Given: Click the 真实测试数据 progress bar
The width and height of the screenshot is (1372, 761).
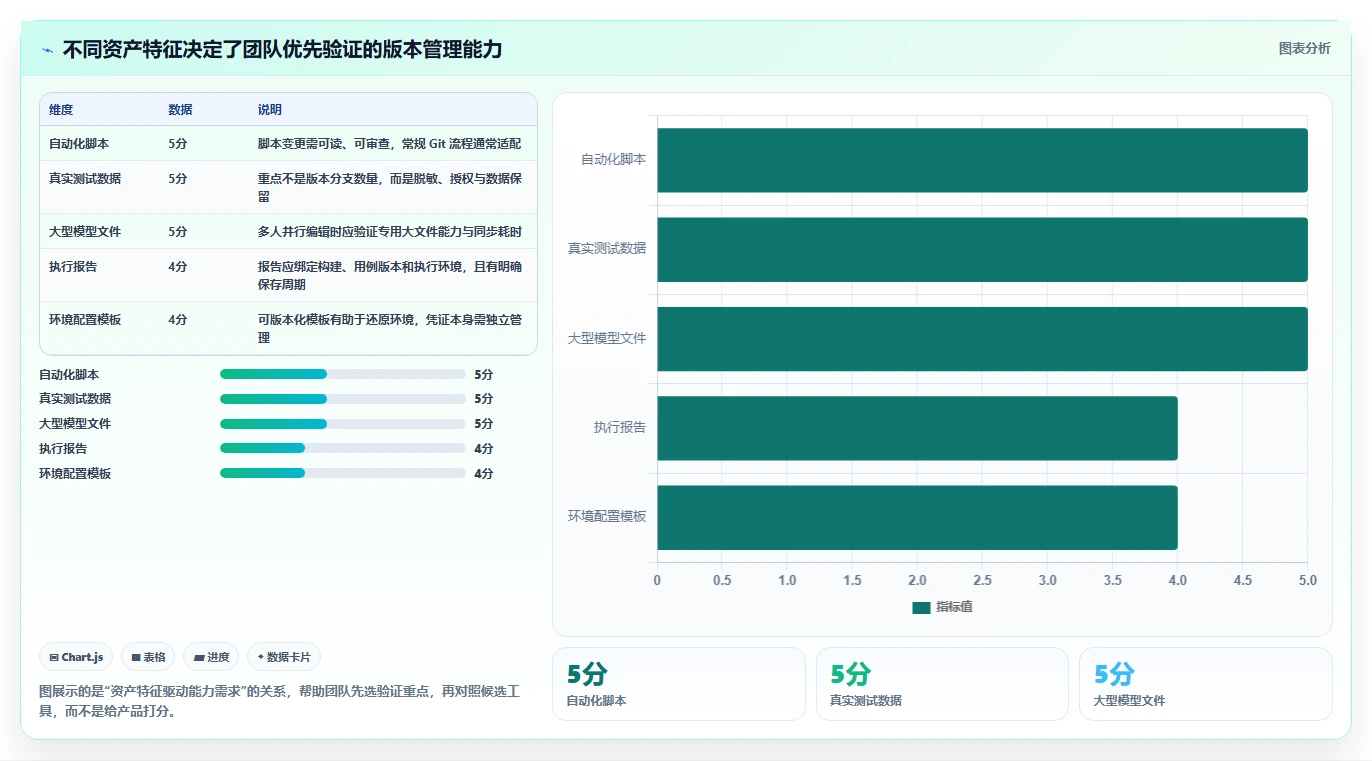Looking at the screenshot, I should (x=343, y=399).
